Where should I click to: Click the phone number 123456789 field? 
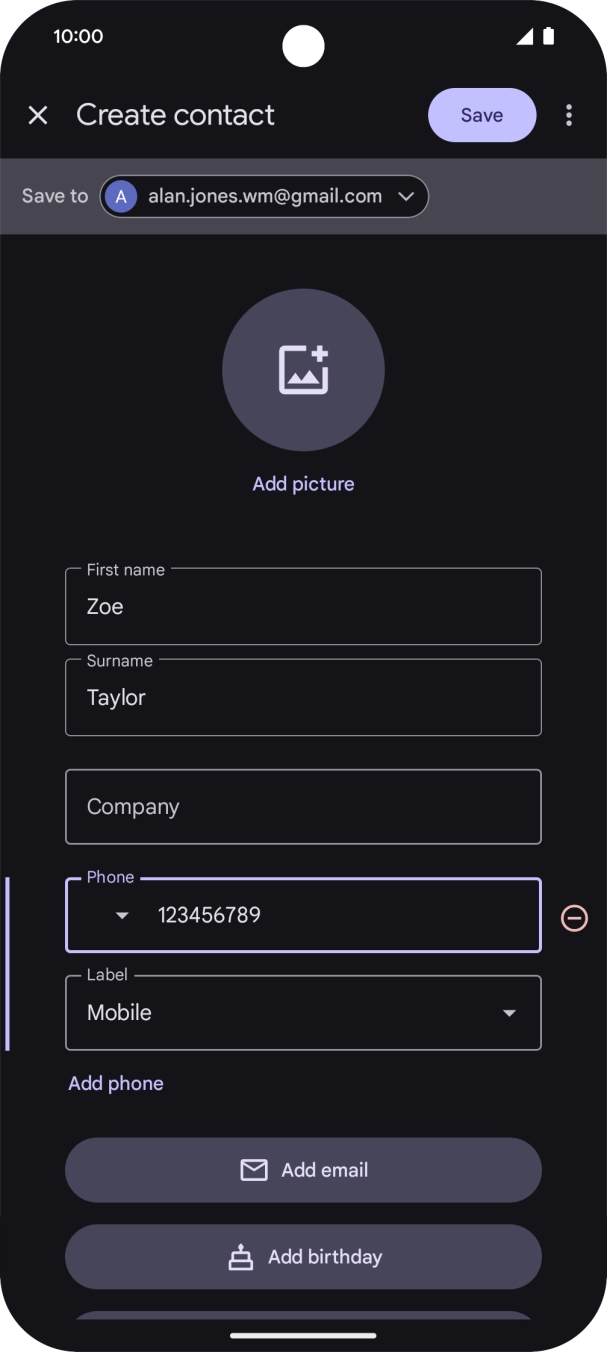[340, 915]
